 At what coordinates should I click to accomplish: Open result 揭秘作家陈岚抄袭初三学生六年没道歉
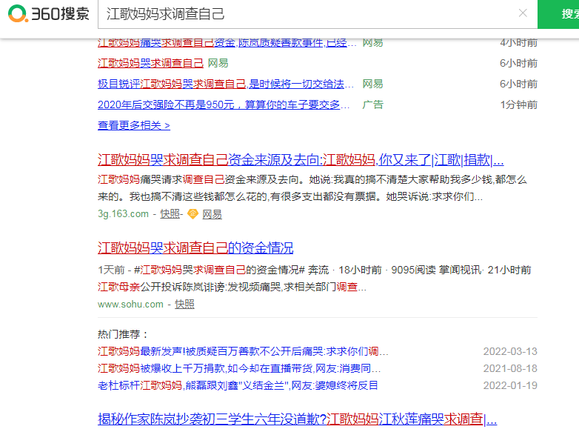[297, 419]
